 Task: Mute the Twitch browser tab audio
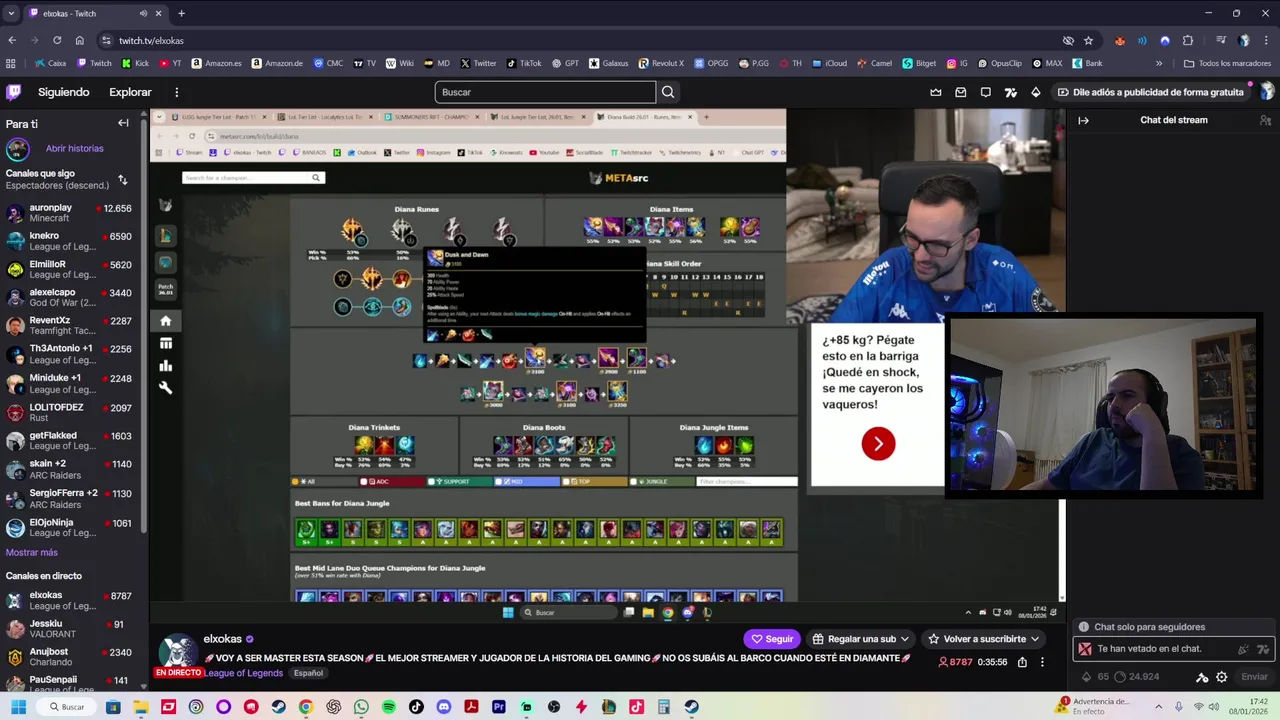143,13
